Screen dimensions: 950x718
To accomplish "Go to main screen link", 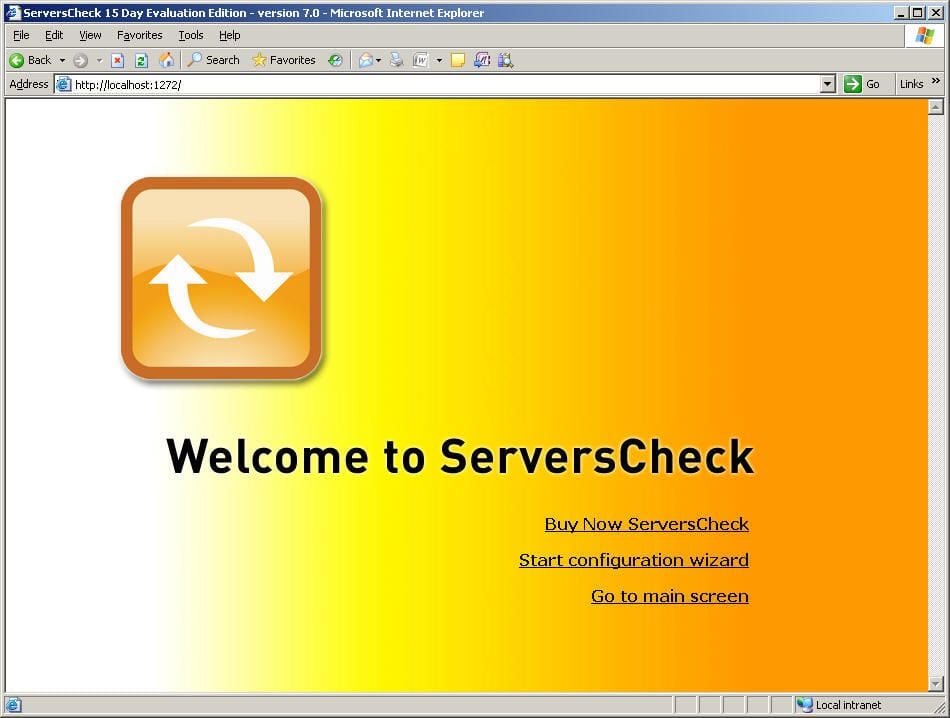I will click(669, 596).
